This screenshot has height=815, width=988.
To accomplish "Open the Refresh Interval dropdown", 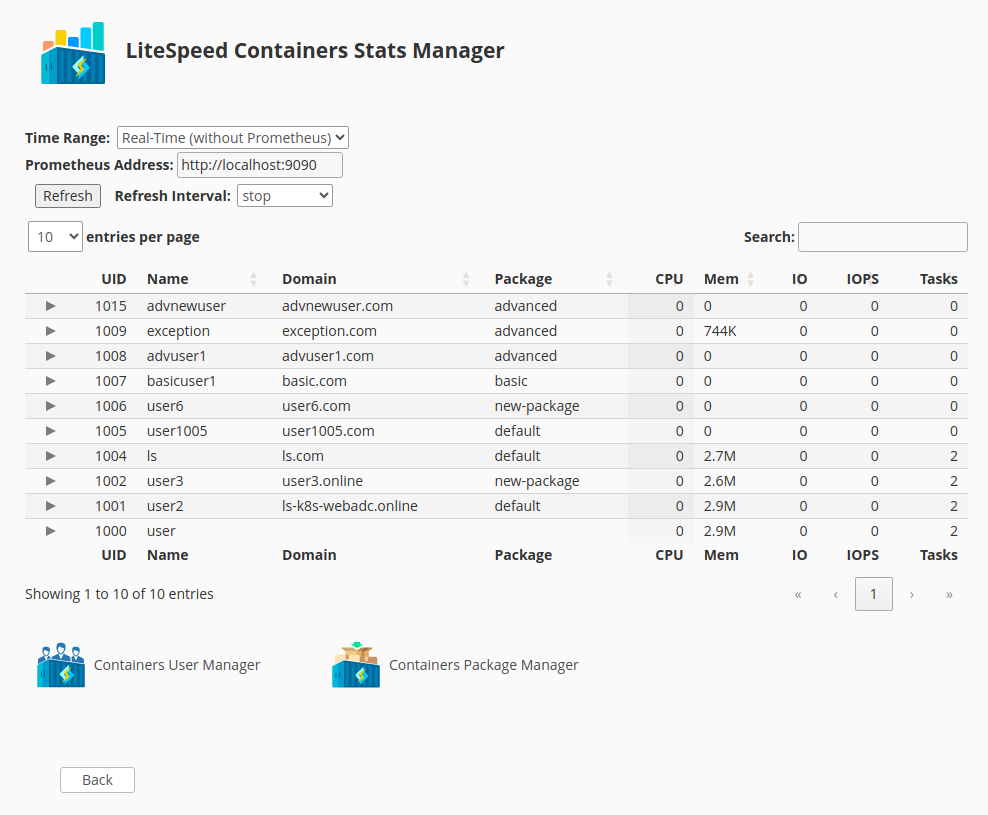I will coord(285,196).
